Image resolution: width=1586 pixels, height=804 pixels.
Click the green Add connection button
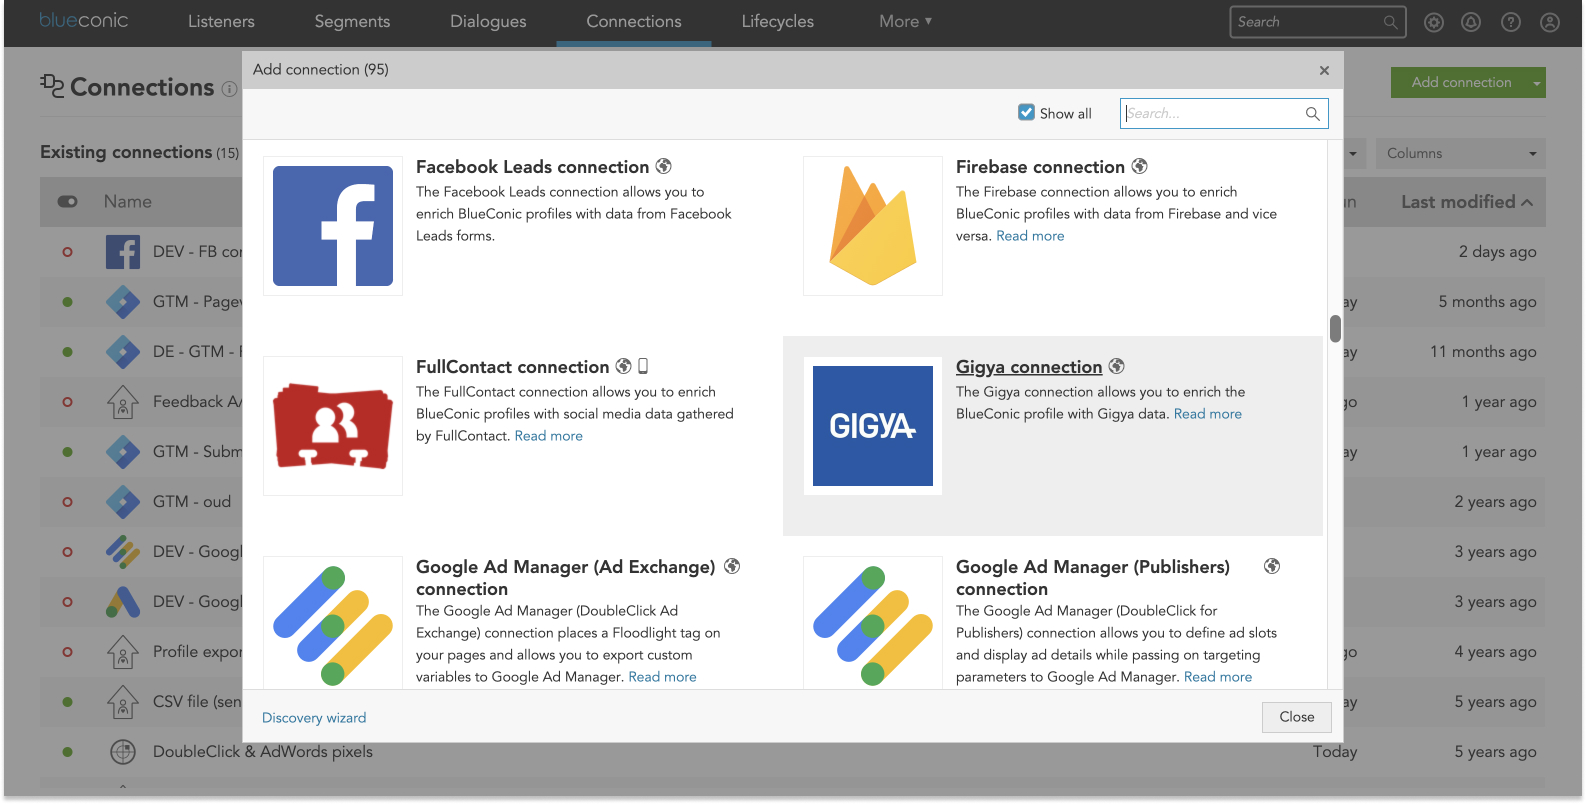tap(1460, 83)
